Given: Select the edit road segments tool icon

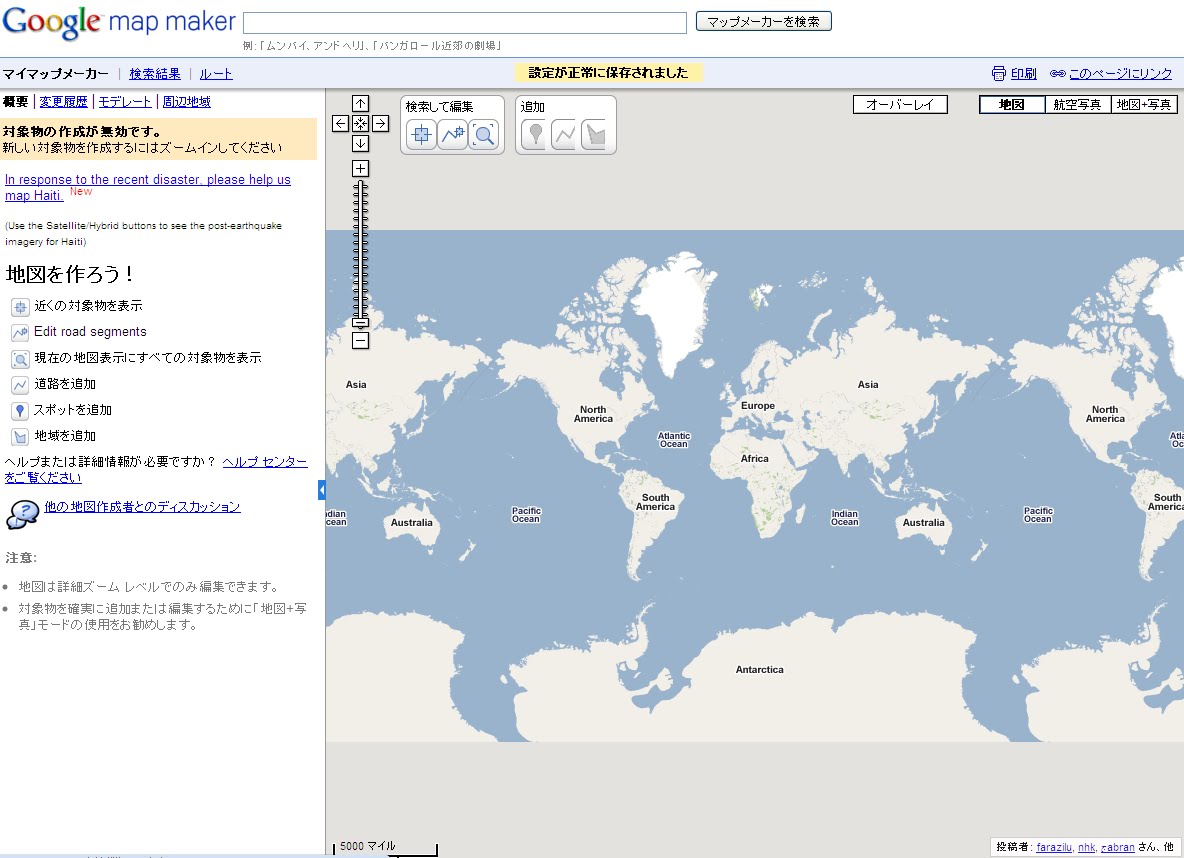Looking at the screenshot, I should tap(452, 134).
